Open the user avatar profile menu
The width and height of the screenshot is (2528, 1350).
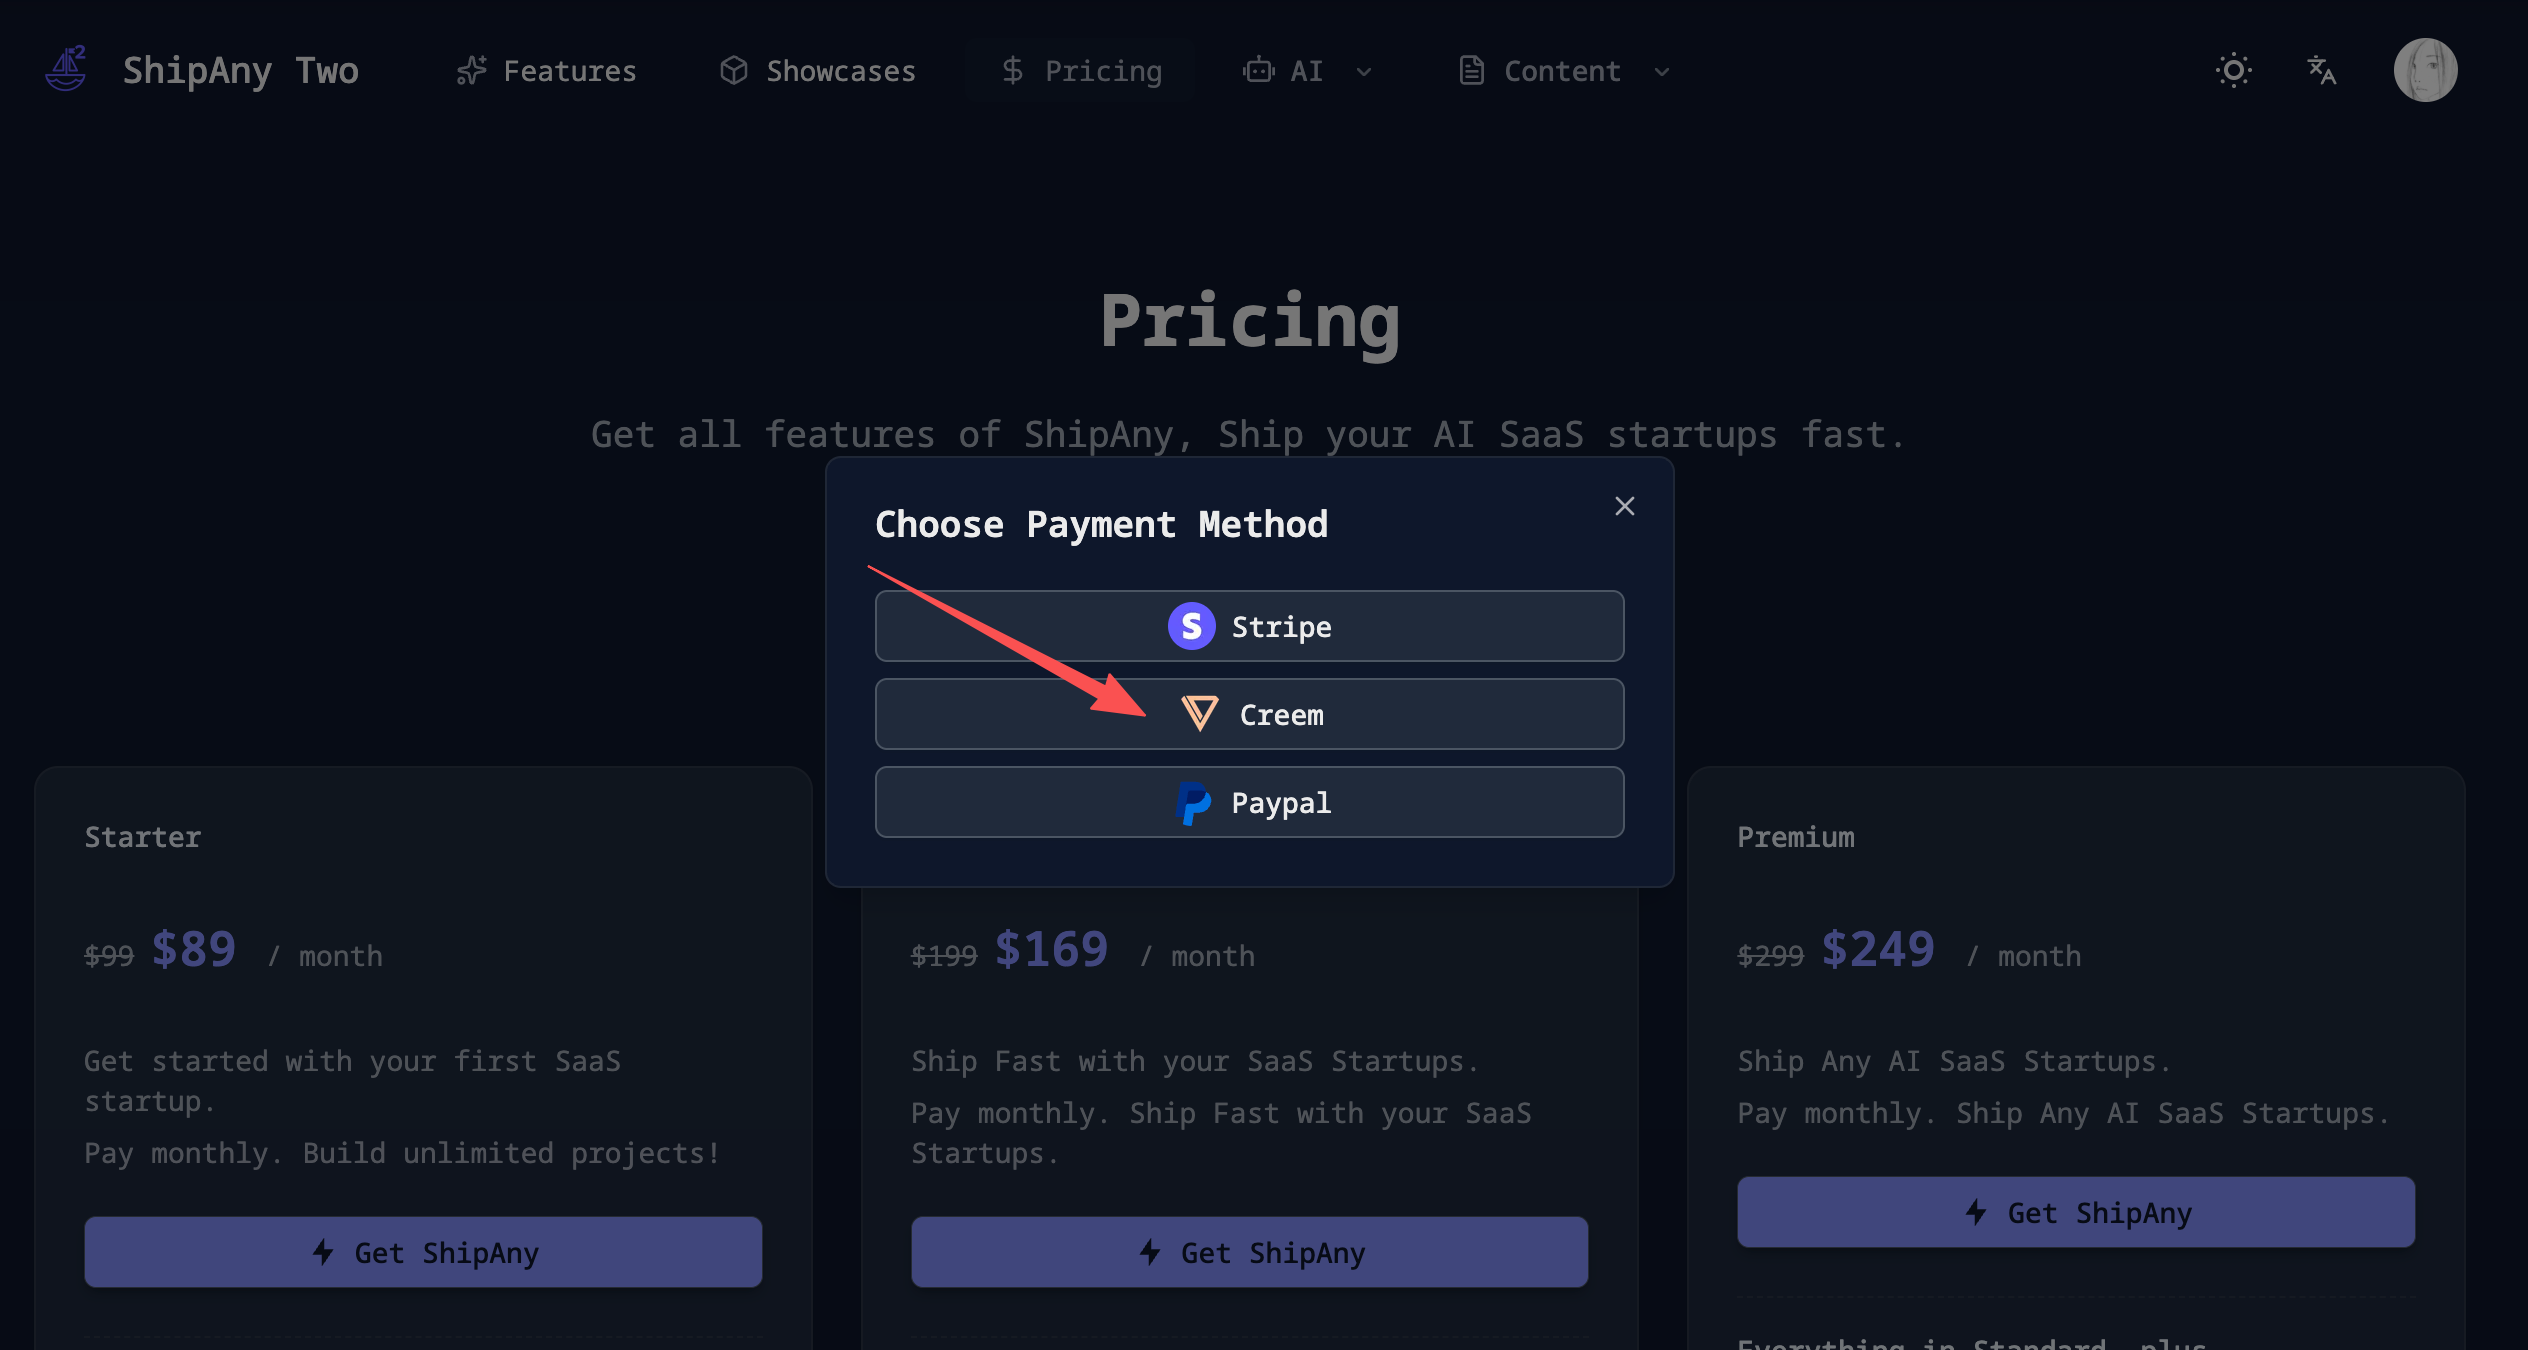point(2425,70)
